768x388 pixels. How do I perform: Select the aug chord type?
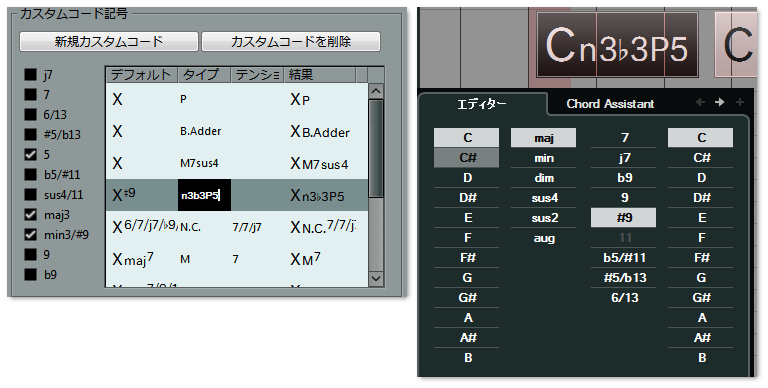[543, 238]
